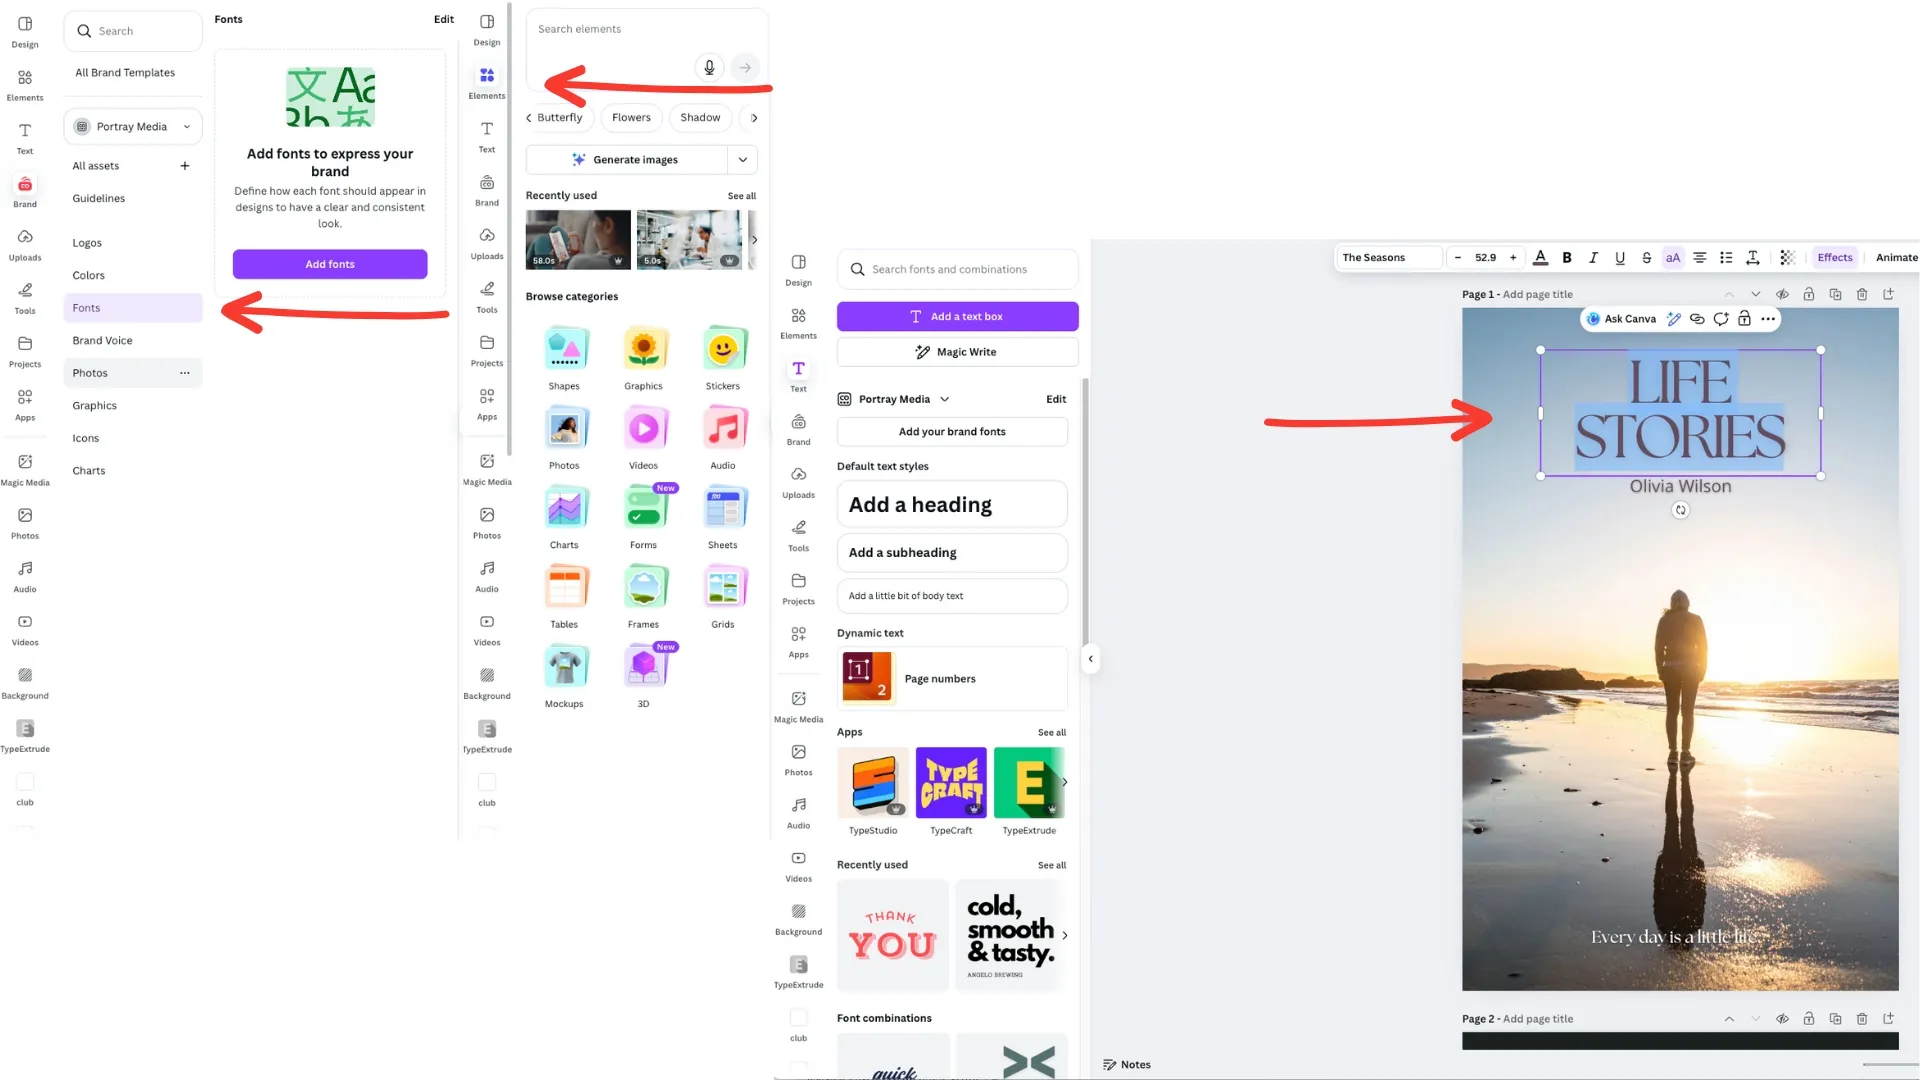Open the Portray Media brand kit dropdown
The height and width of the screenshot is (1080, 1920).
(133, 127)
